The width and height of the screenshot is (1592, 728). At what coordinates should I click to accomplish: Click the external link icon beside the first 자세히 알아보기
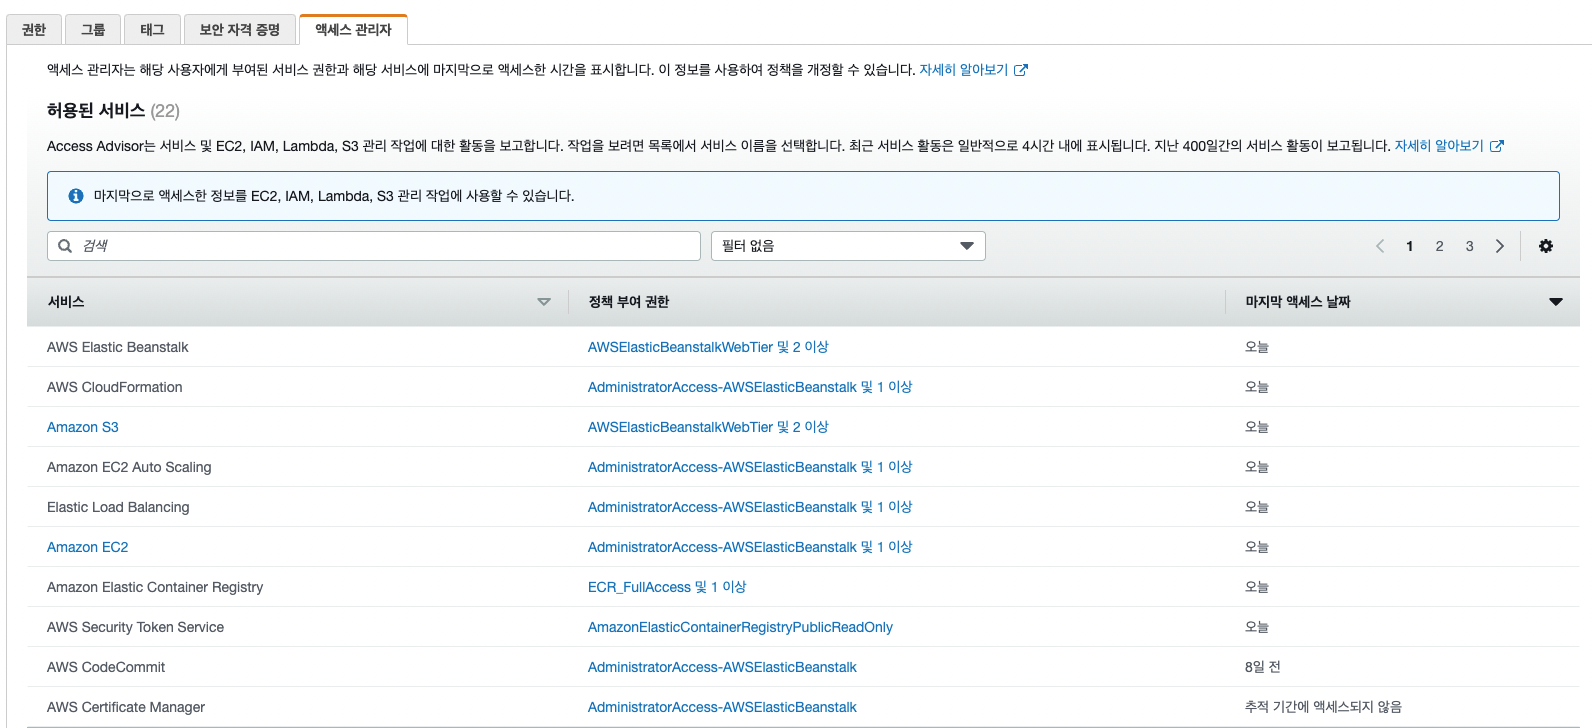click(x=1021, y=70)
